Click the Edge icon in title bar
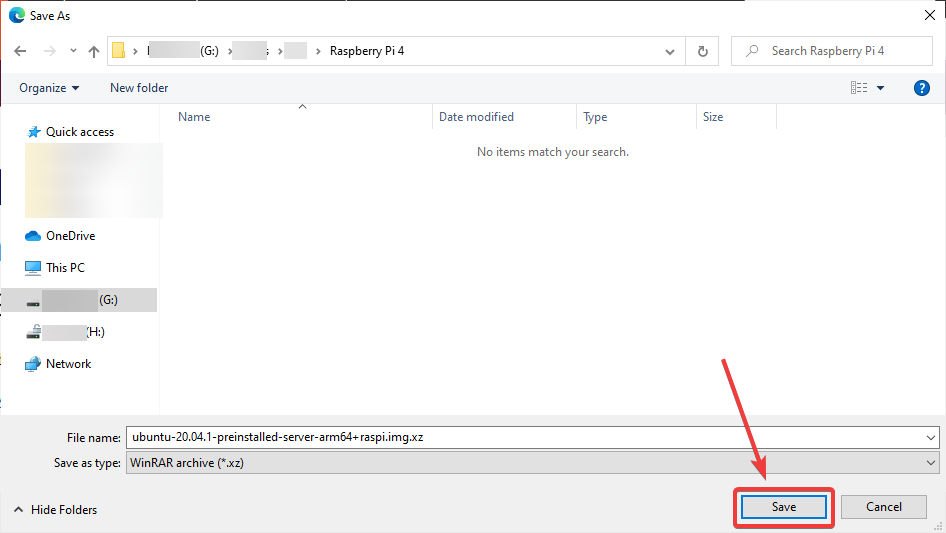Viewport: 946px width, 533px height. point(16,15)
